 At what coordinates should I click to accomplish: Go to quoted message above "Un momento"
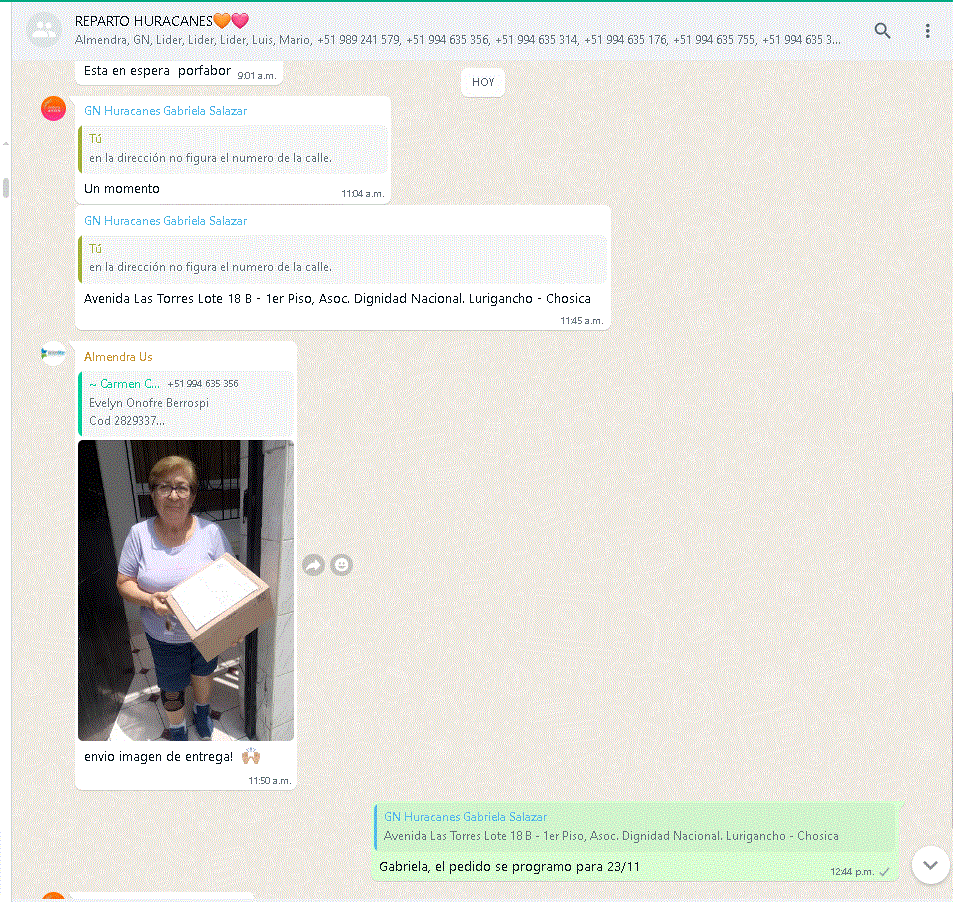click(232, 149)
